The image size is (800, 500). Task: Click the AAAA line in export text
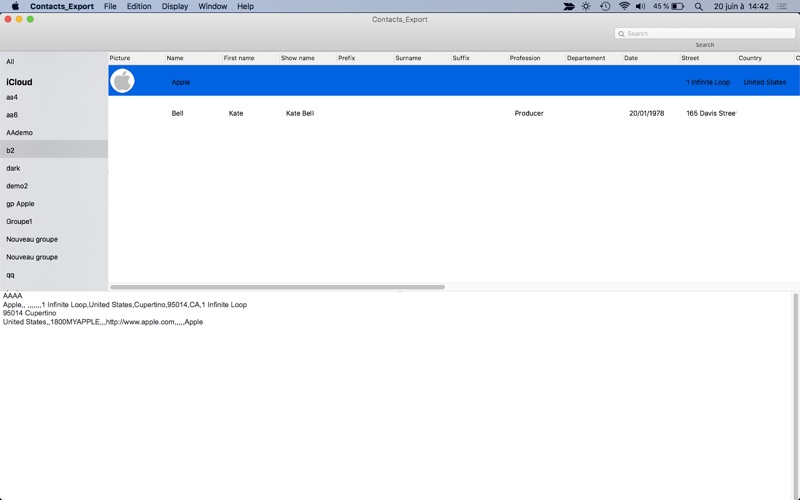coord(13,295)
